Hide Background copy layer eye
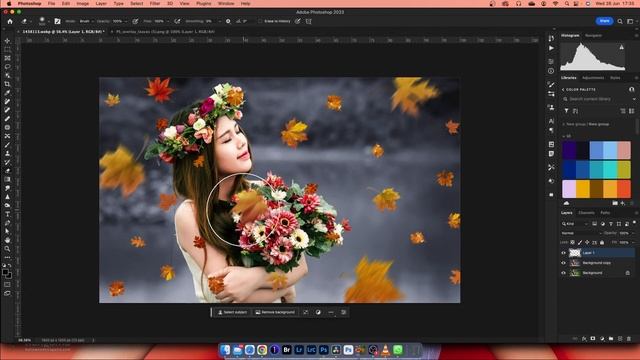Viewport: 640px width, 360px height. (564, 263)
